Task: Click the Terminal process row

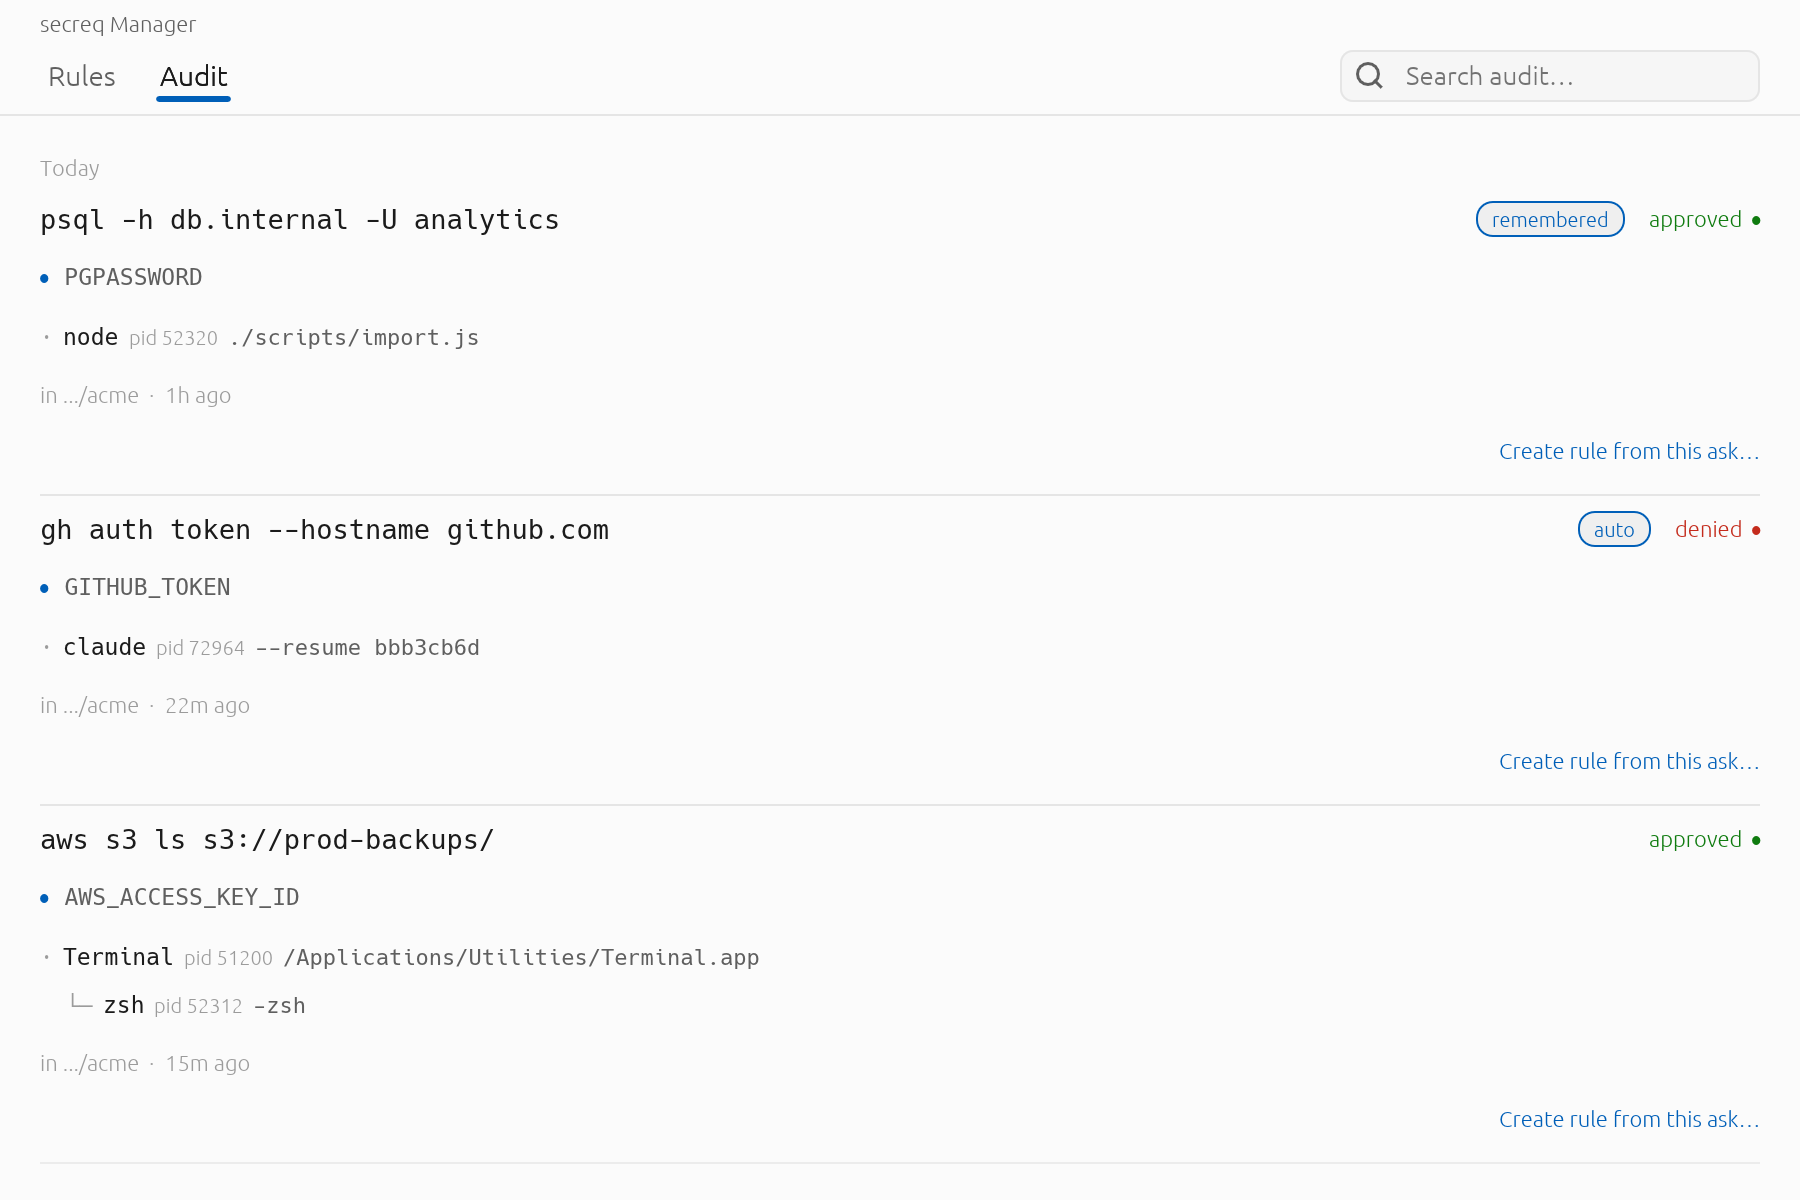Action: tap(401, 958)
